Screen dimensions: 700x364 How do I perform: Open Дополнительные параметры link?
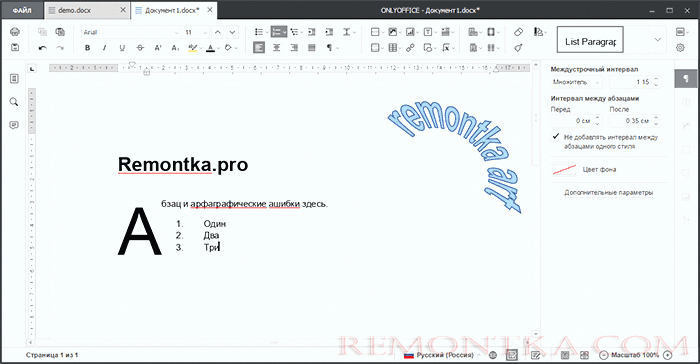point(608,192)
